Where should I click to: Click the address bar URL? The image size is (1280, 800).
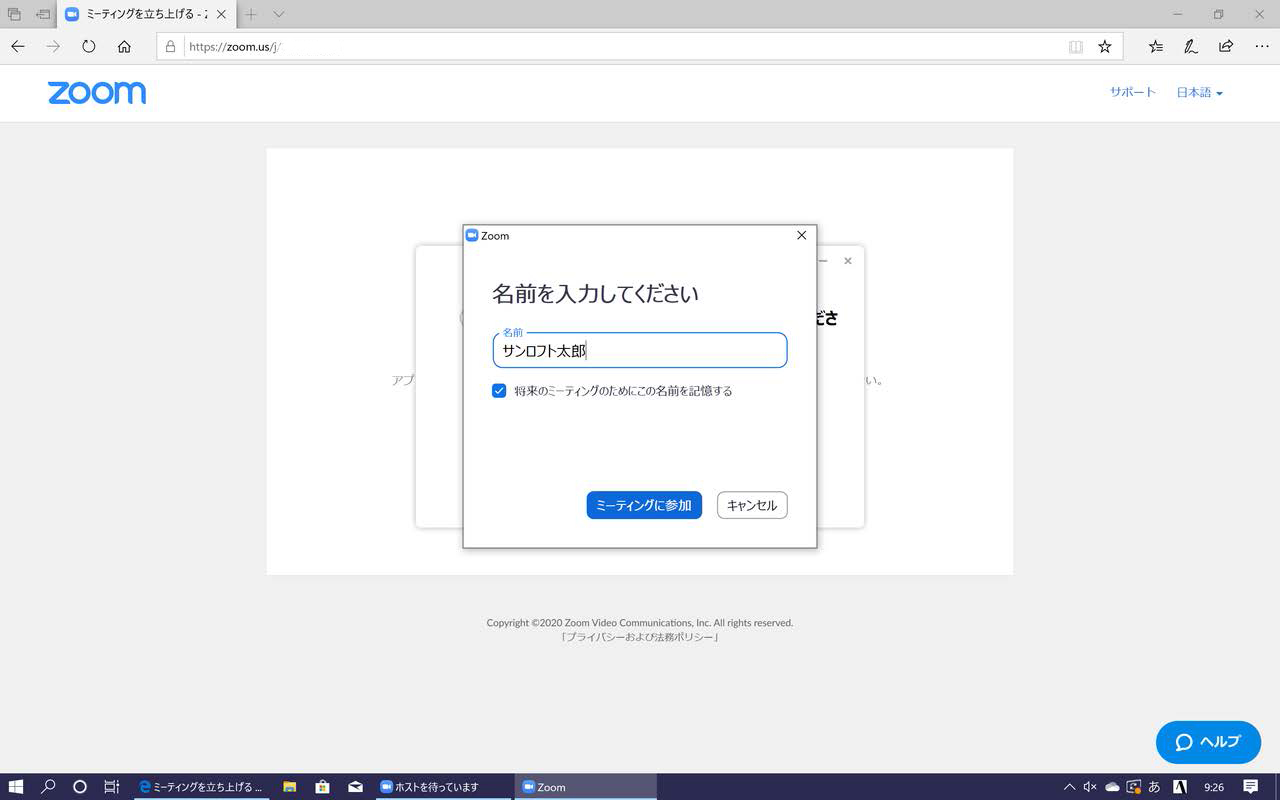236,47
